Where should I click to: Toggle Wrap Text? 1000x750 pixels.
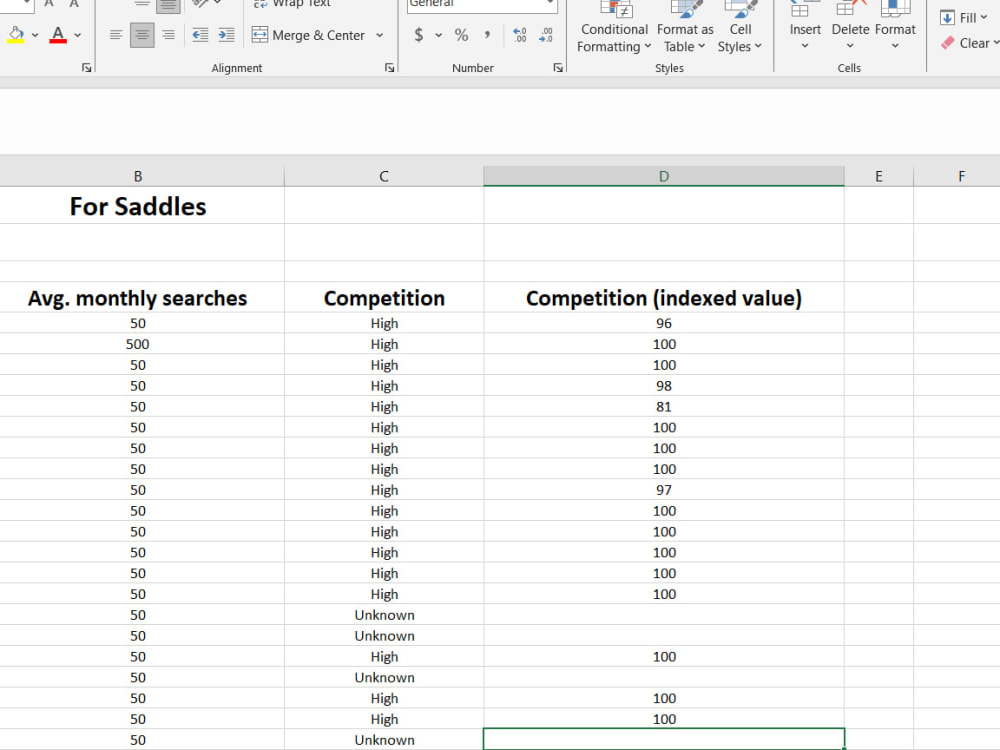click(292, 4)
